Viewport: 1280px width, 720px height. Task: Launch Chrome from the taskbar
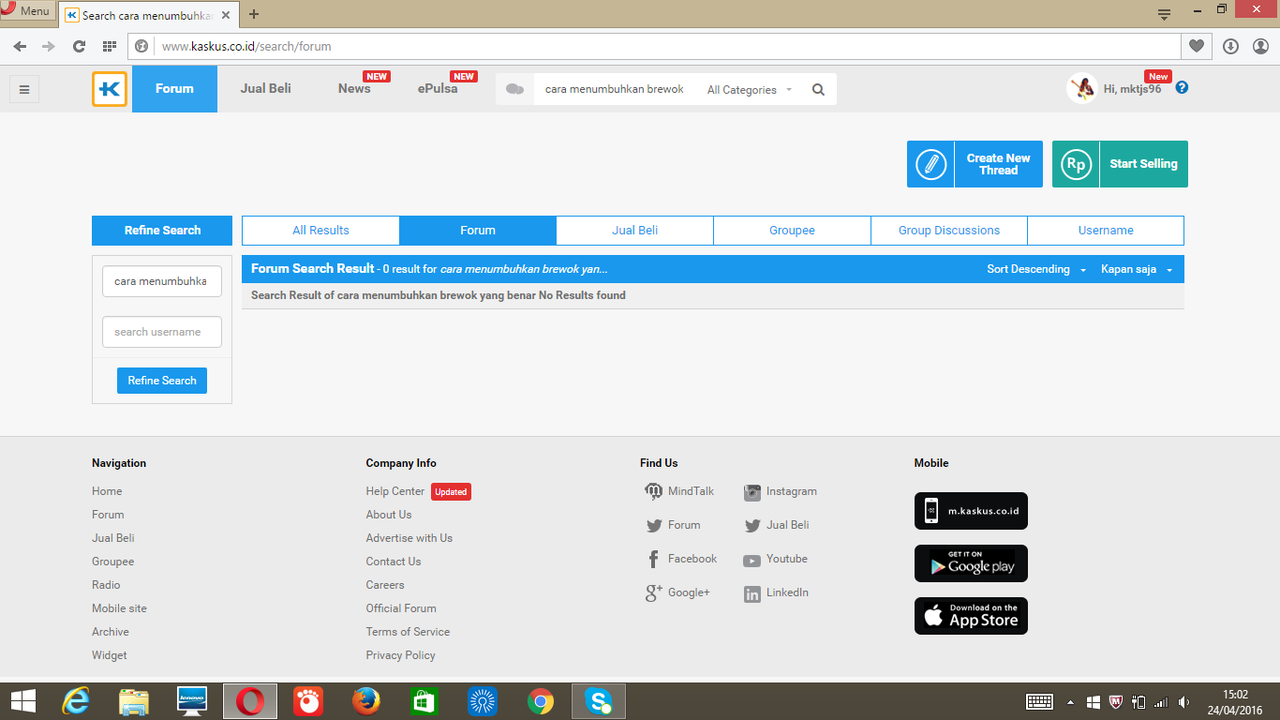click(x=541, y=702)
